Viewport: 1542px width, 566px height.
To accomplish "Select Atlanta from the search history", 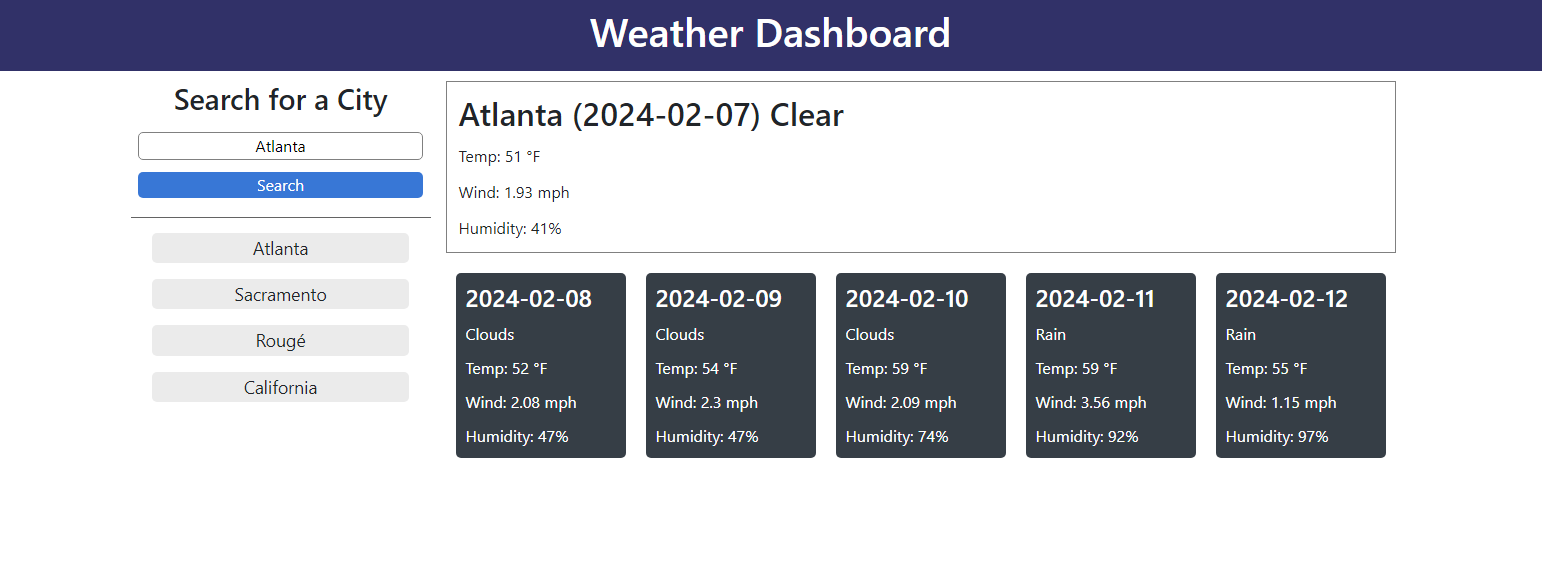I will tap(280, 249).
